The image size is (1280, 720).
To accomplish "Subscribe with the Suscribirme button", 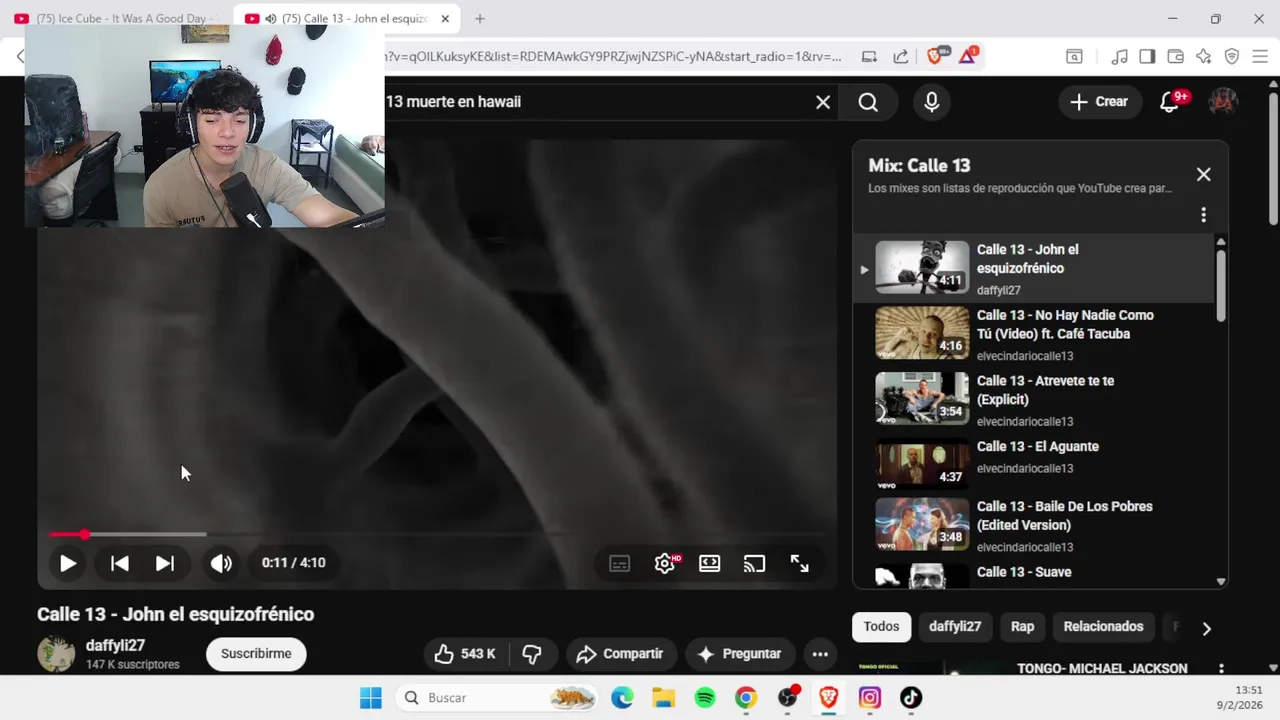I will pyautogui.click(x=256, y=654).
